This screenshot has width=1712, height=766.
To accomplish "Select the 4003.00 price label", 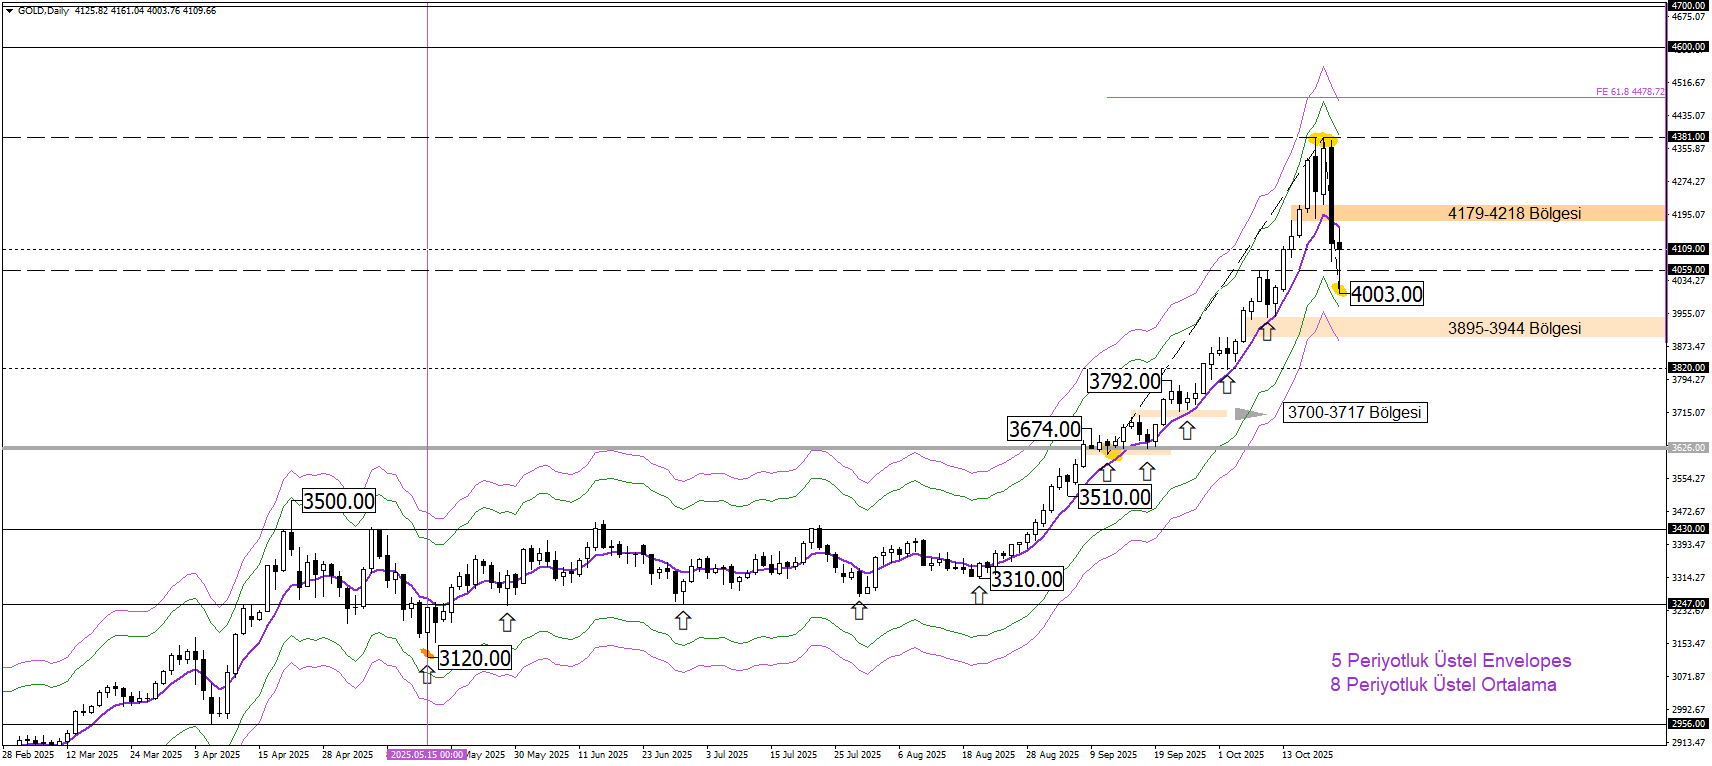I will 1386,294.
